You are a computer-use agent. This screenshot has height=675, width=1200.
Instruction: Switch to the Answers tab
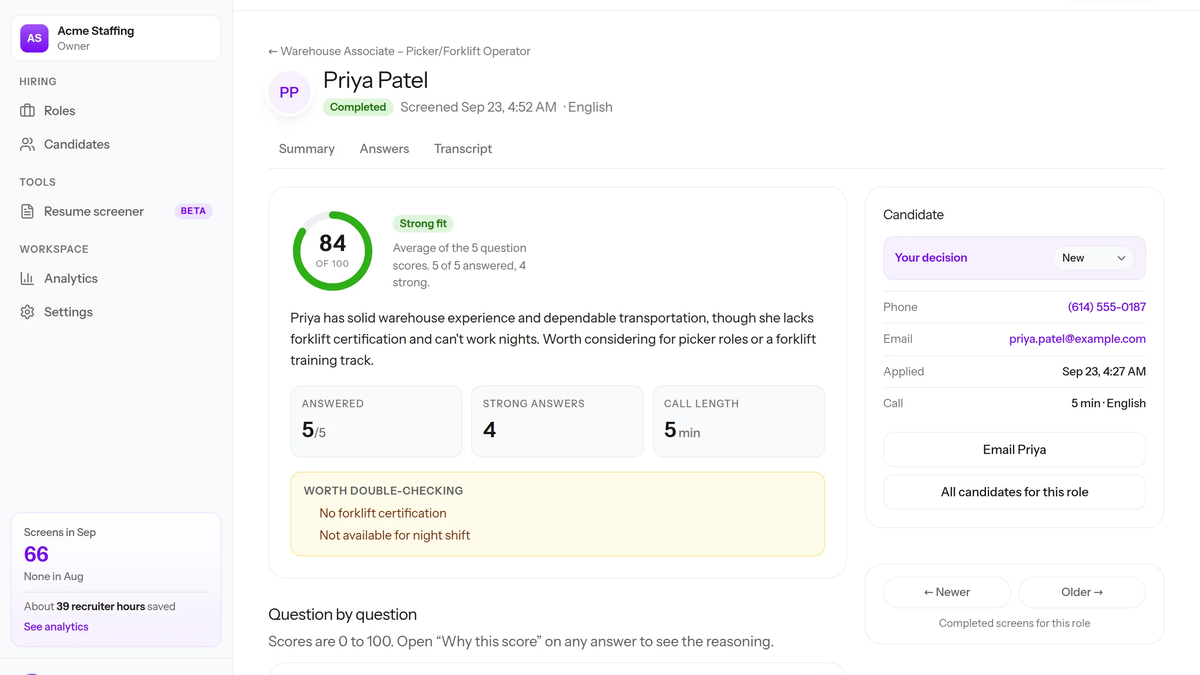click(384, 149)
